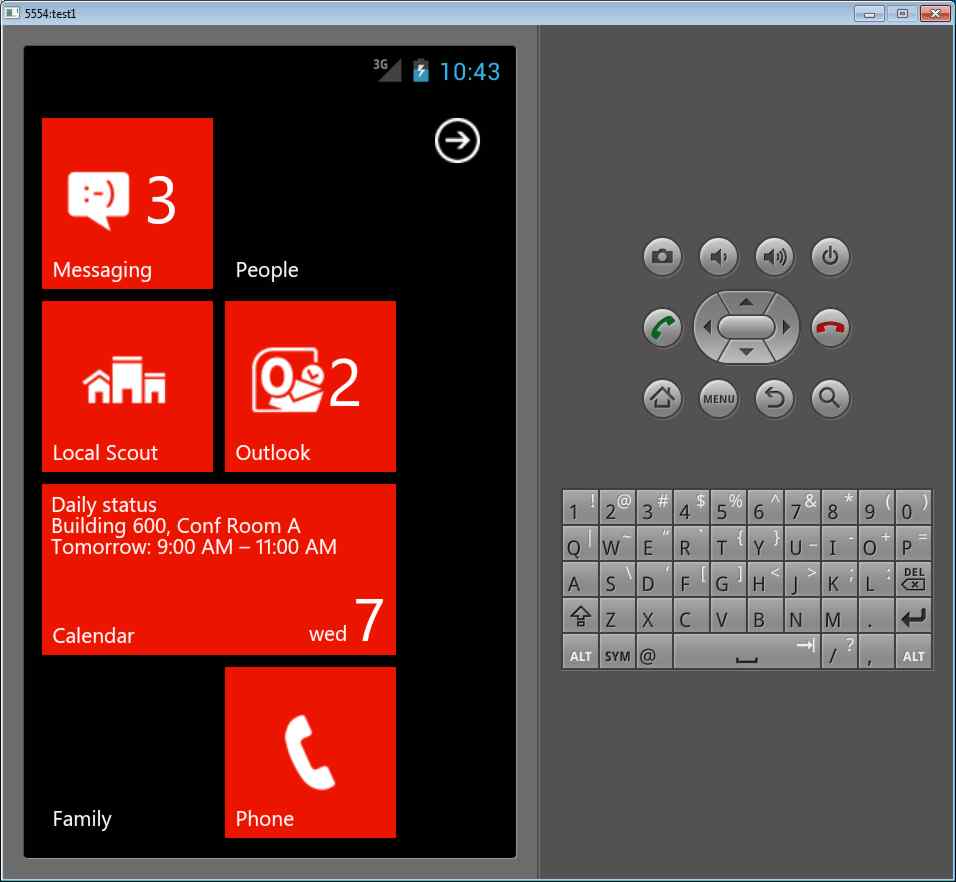Open the Phone tile
Image resolution: width=956 pixels, height=882 pixels.
point(310,752)
